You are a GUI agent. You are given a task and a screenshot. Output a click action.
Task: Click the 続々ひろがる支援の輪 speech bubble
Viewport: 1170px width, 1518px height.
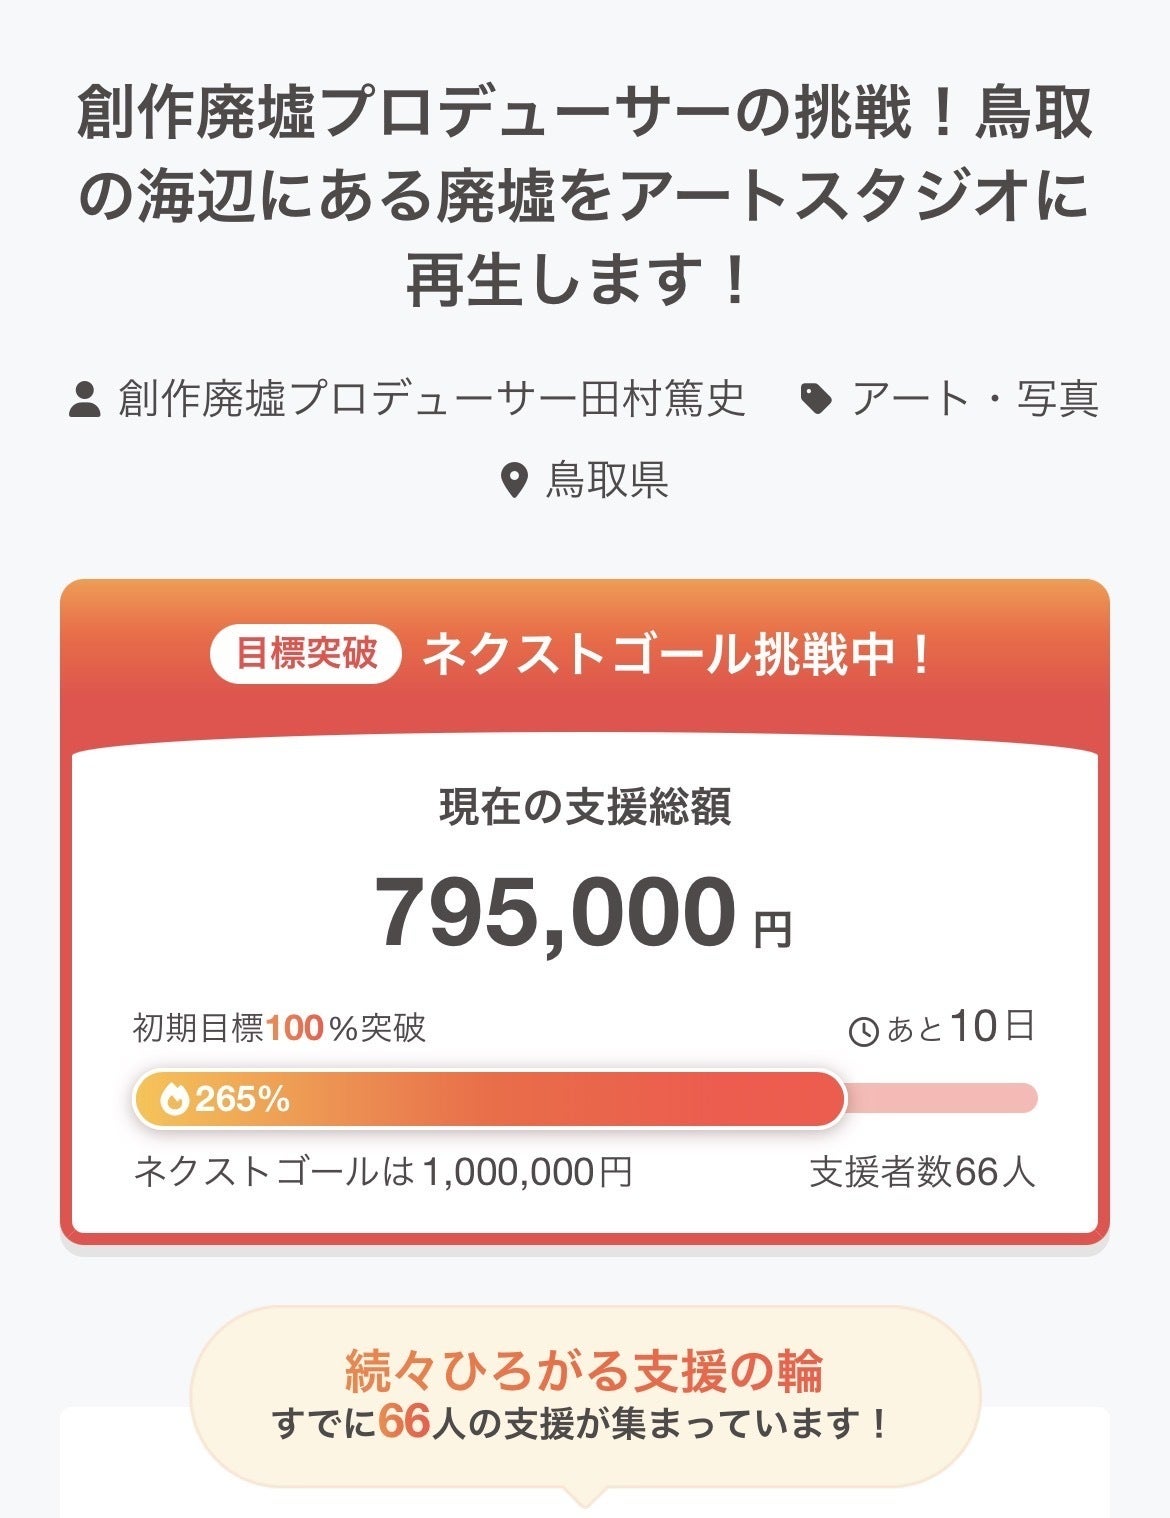click(585, 1396)
